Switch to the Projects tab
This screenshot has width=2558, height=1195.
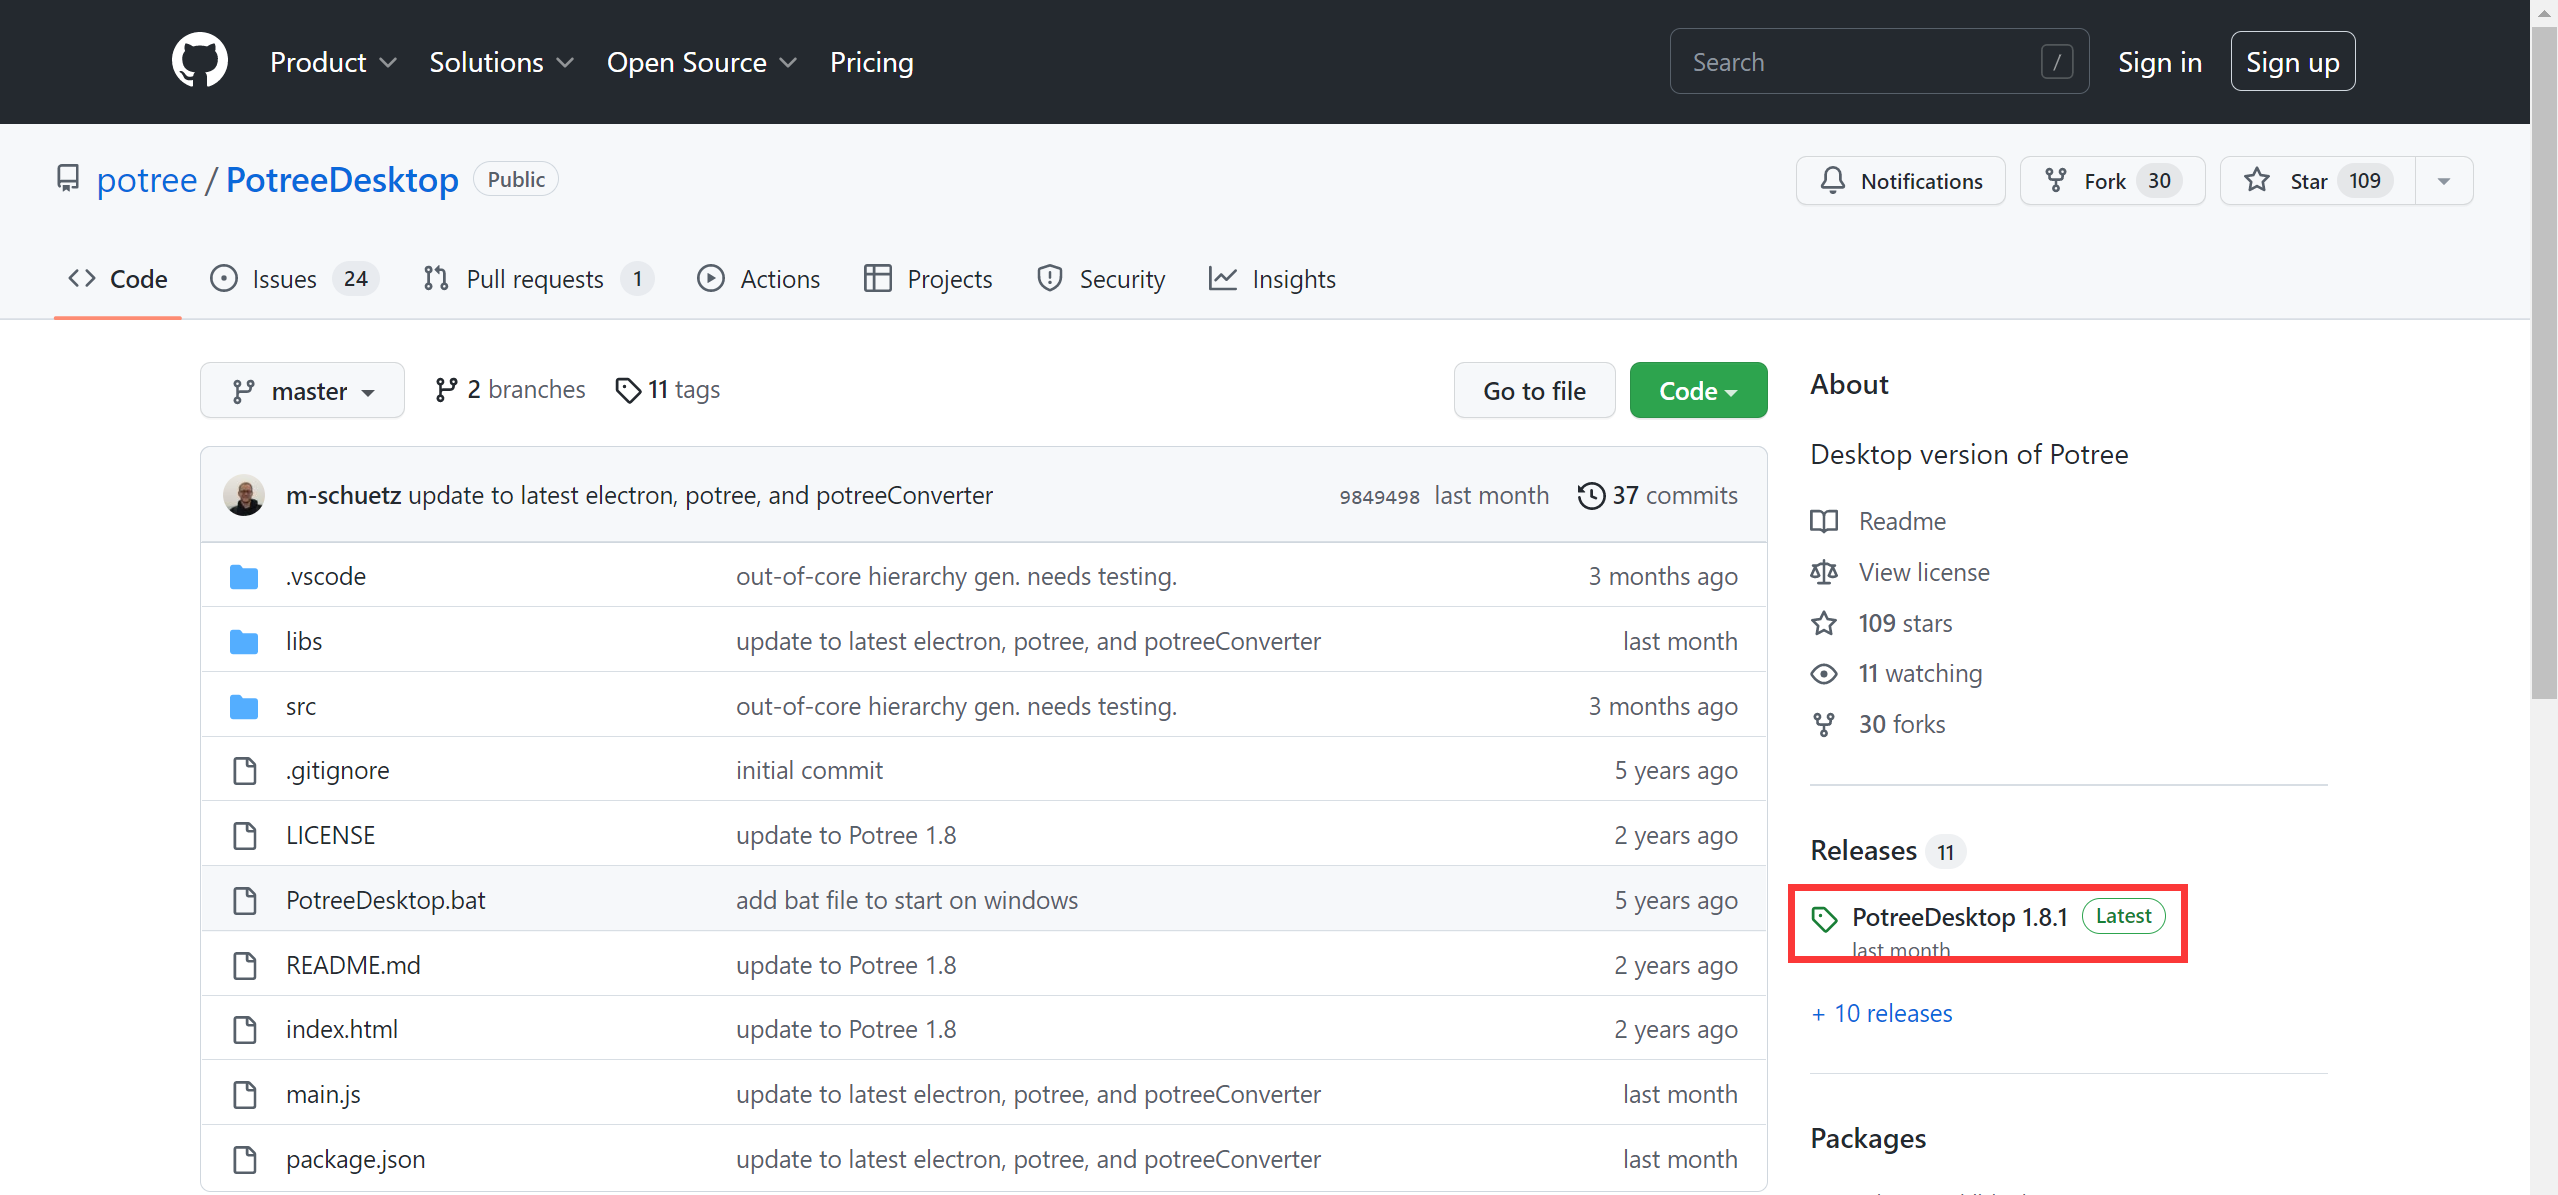[928, 279]
